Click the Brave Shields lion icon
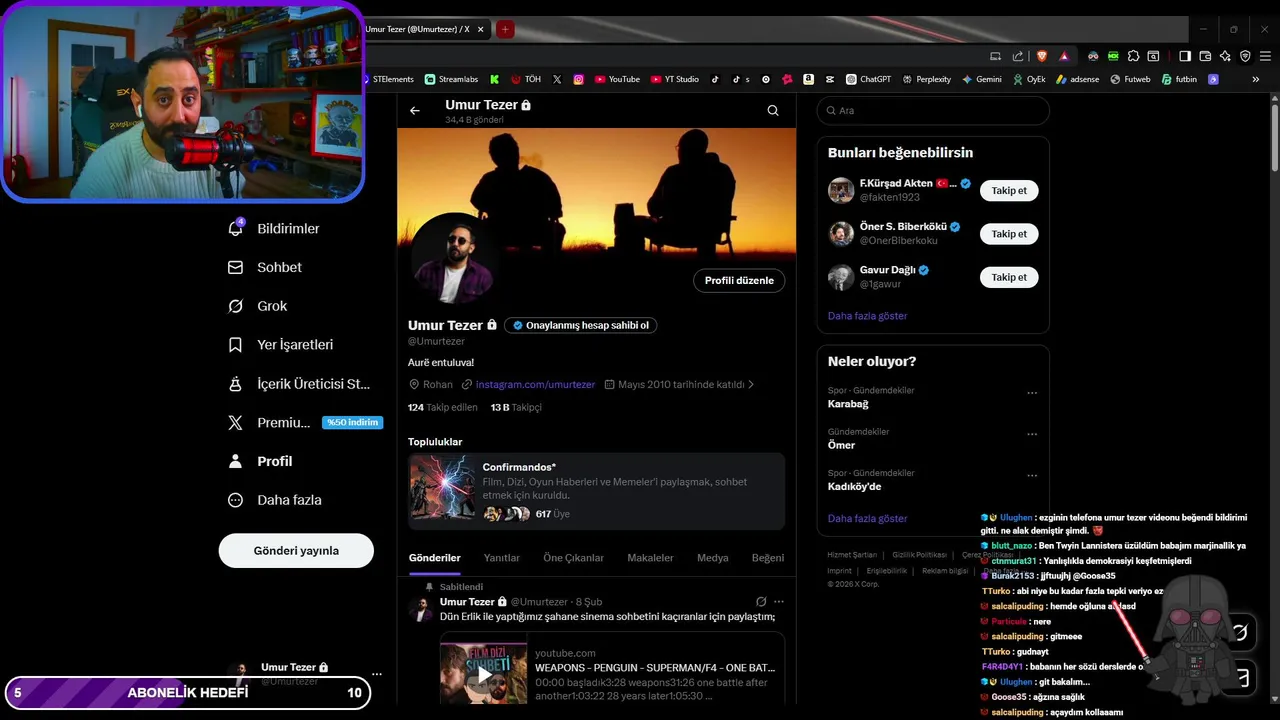The image size is (1280, 720). coord(1042,56)
